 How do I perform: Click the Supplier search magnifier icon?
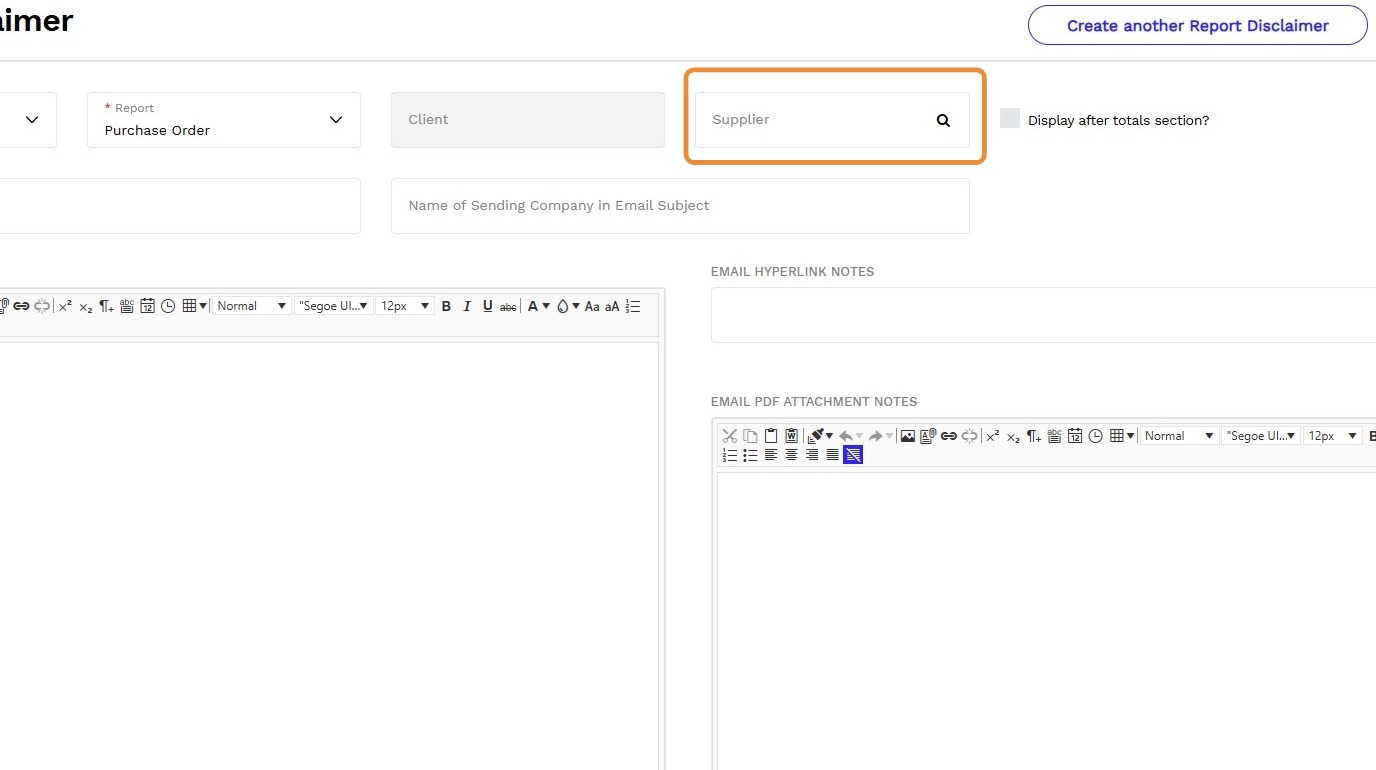click(x=943, y=120)
